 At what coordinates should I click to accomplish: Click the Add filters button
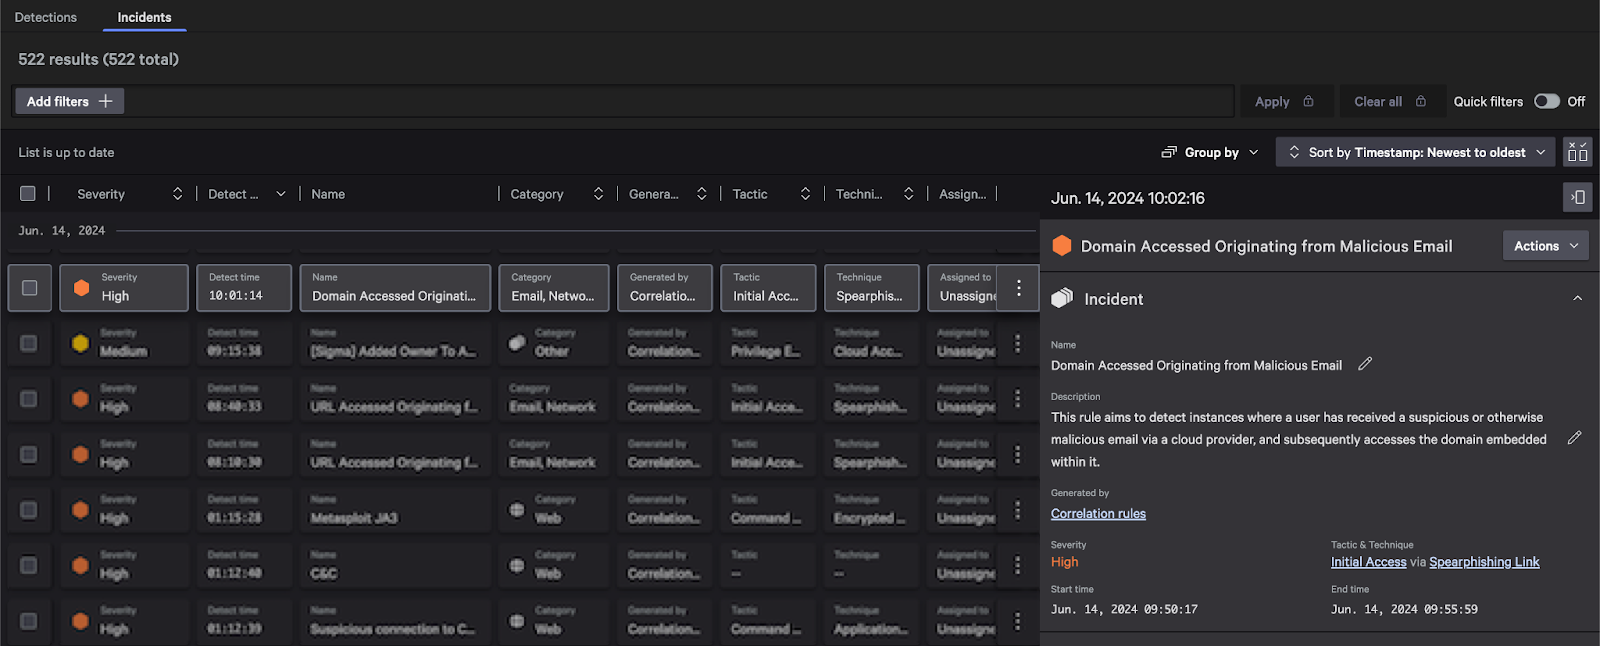click(69, 101)
